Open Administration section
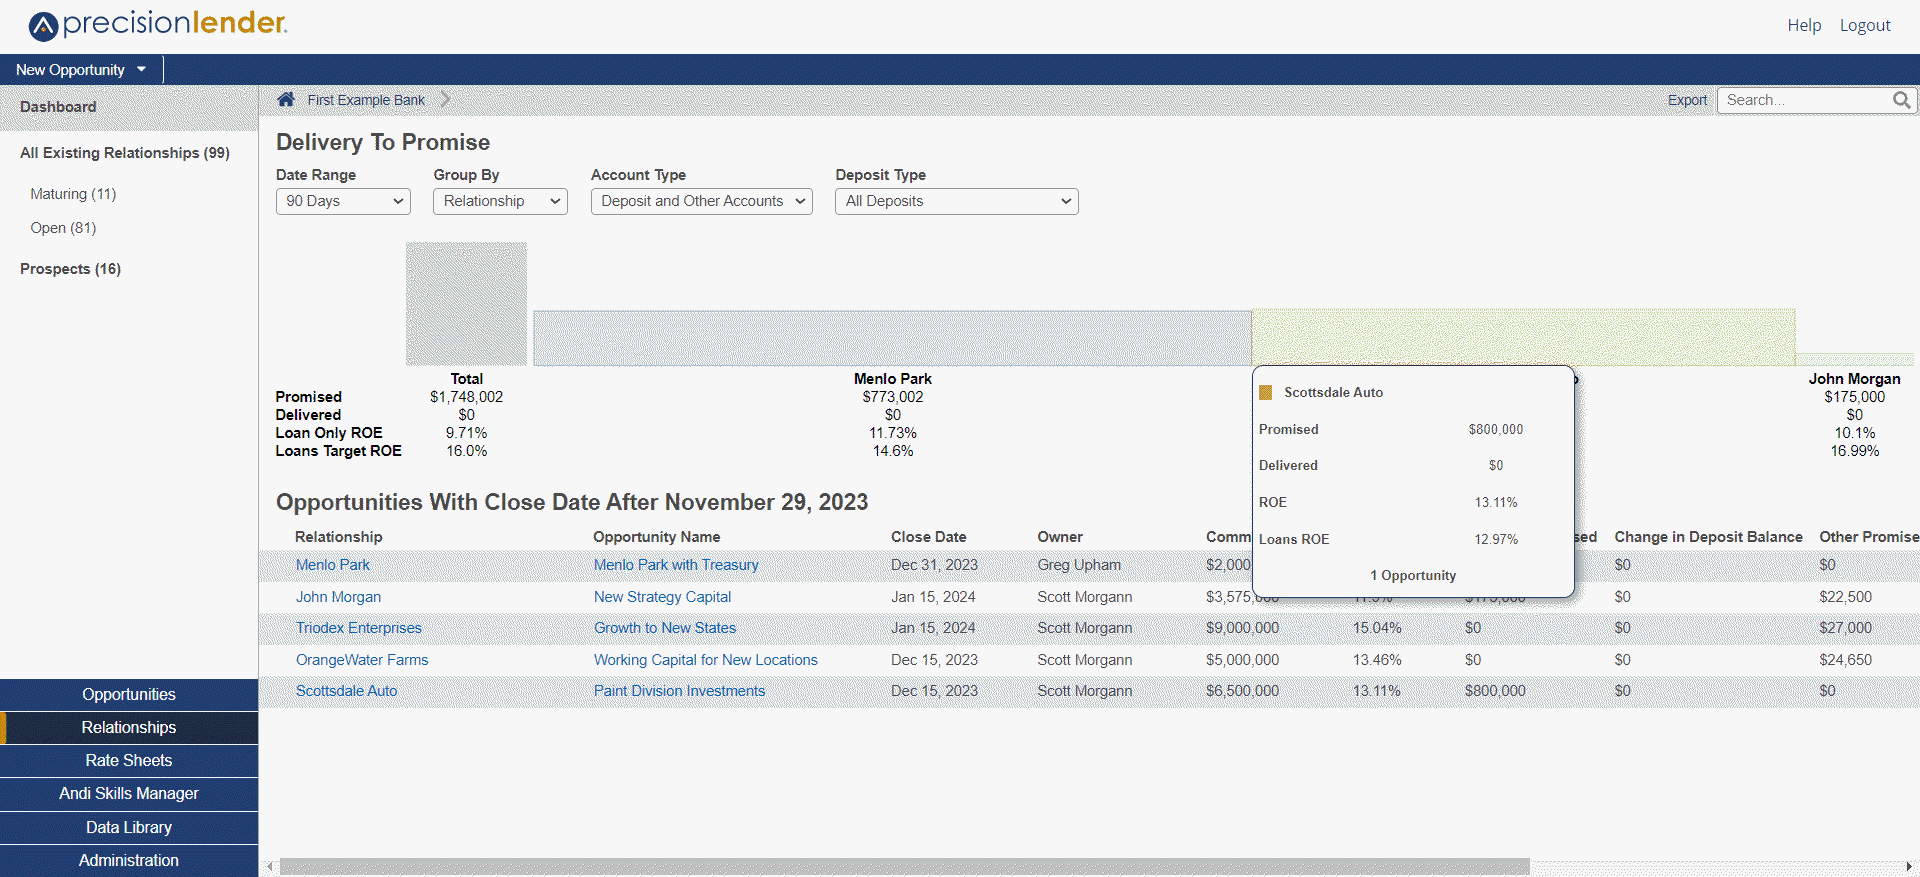Viewport: 1920px width, 877px height. (x=129, y=860)
